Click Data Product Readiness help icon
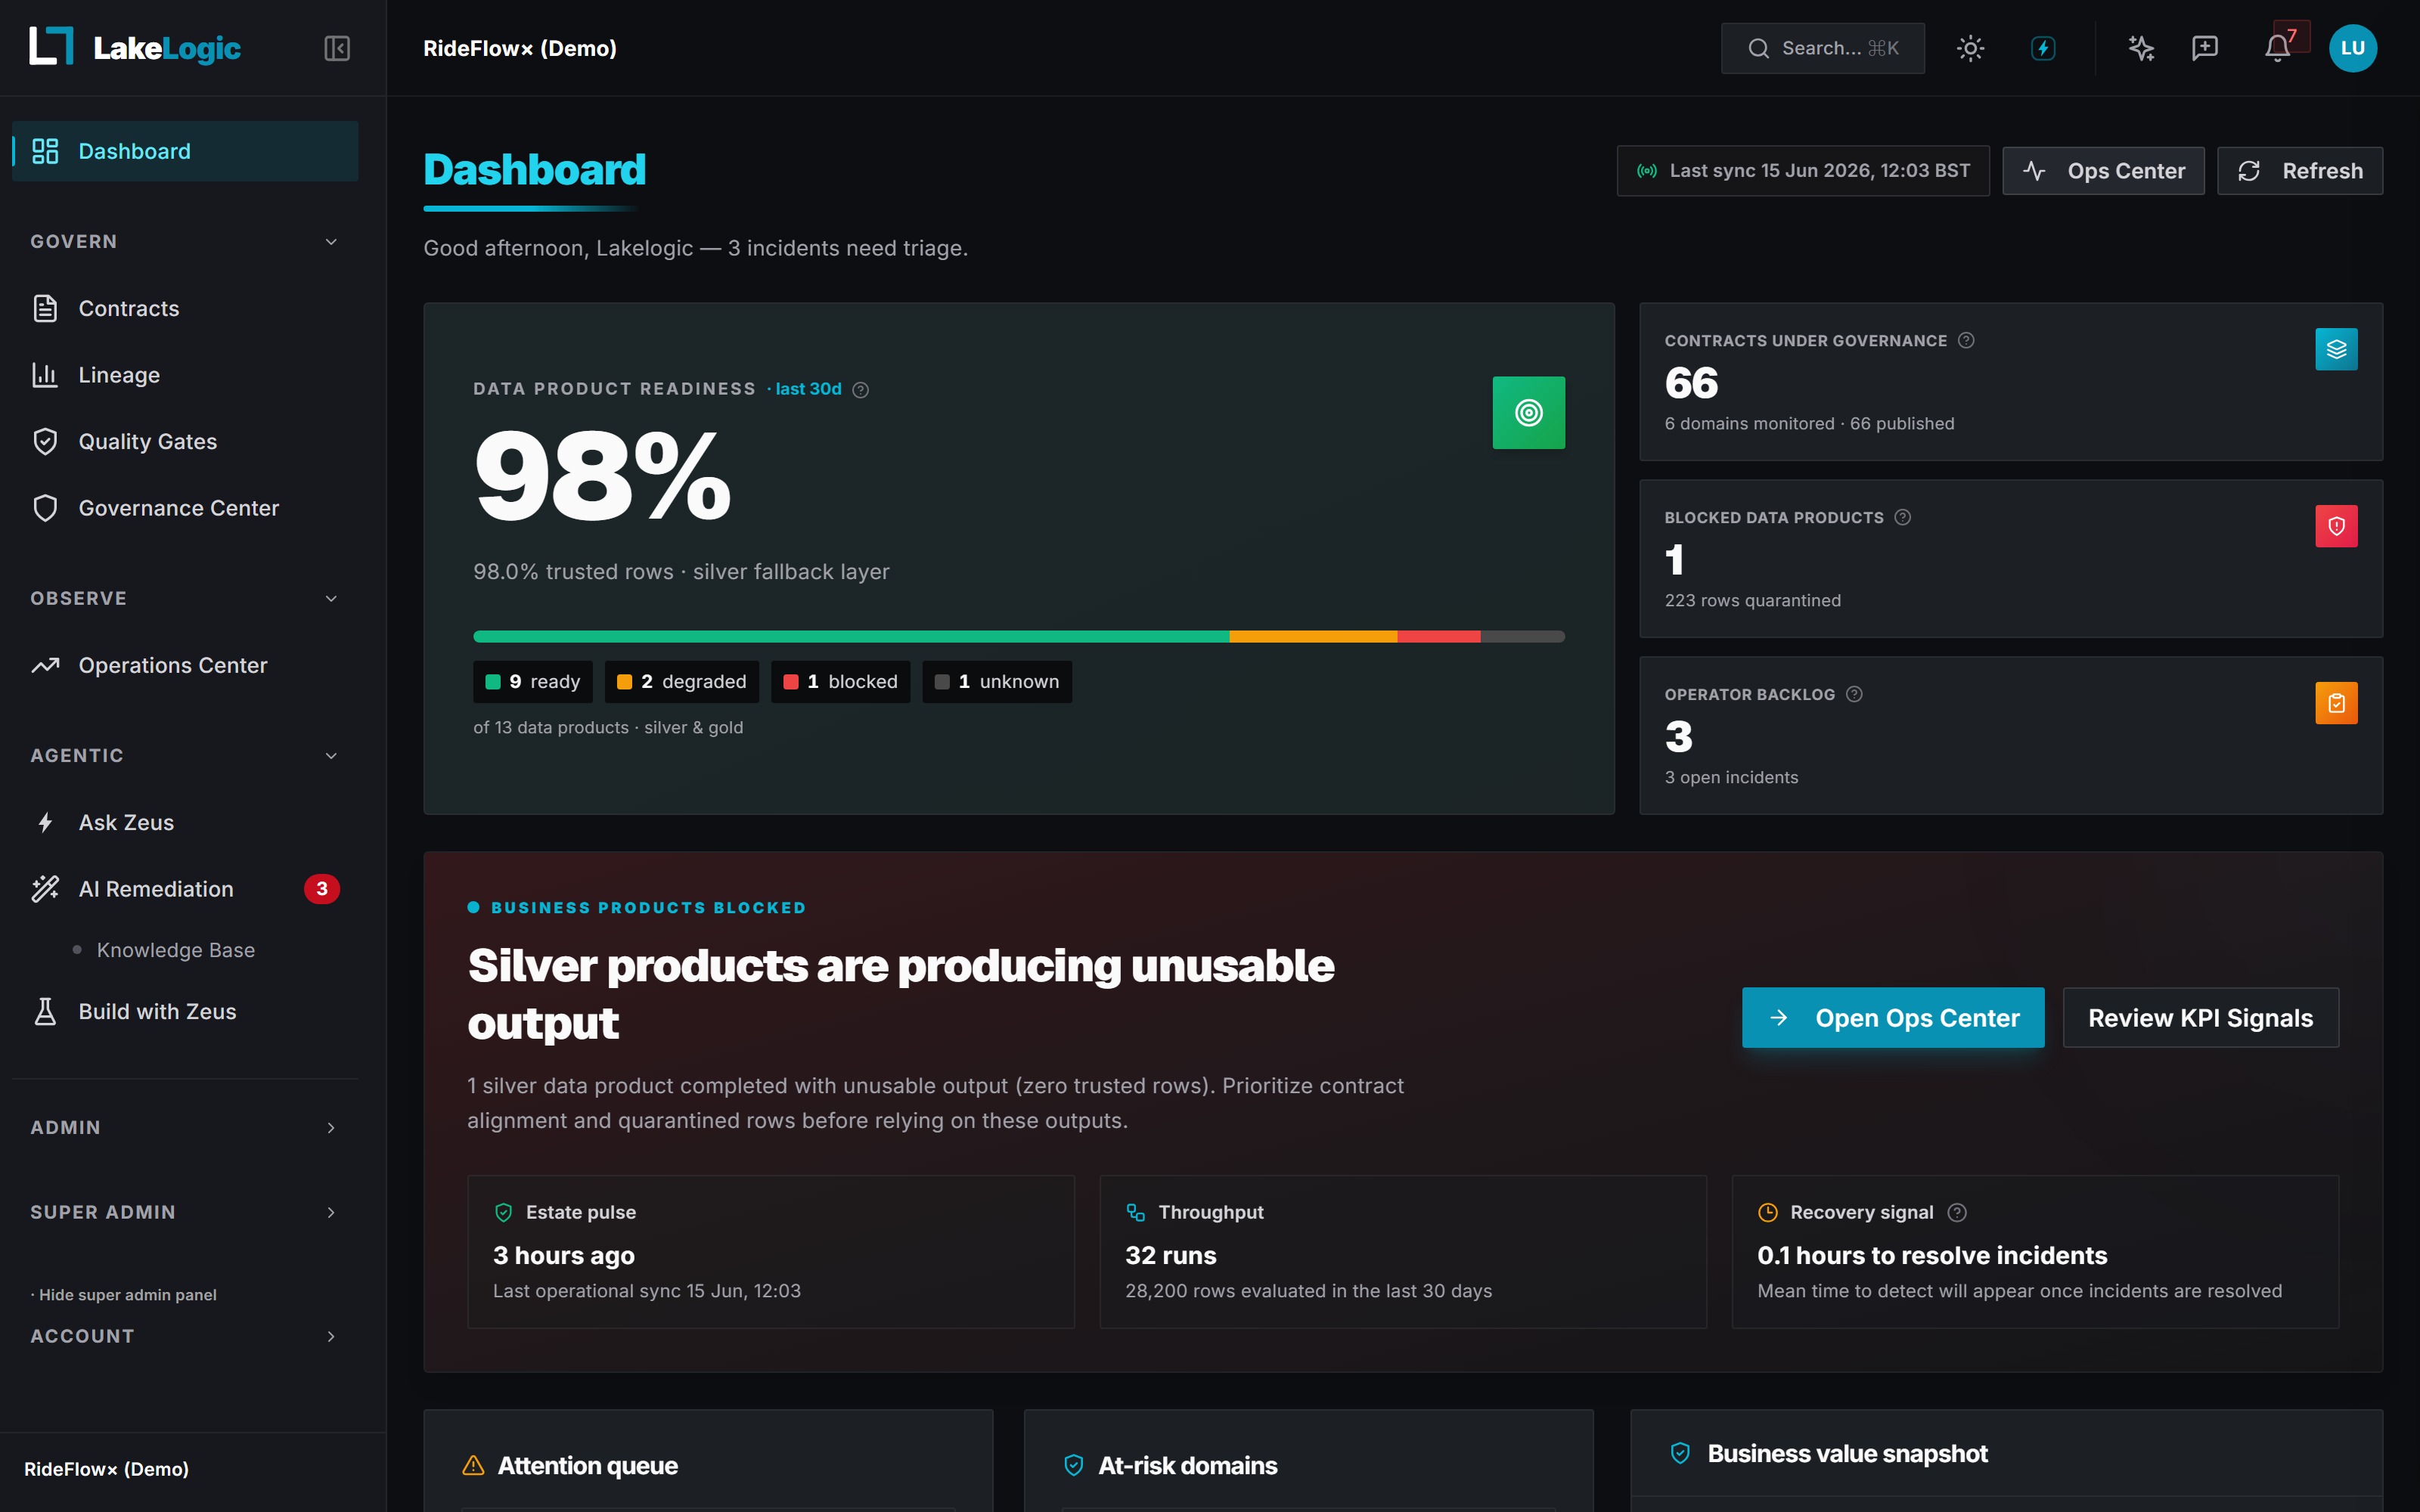 click(860, 390)
